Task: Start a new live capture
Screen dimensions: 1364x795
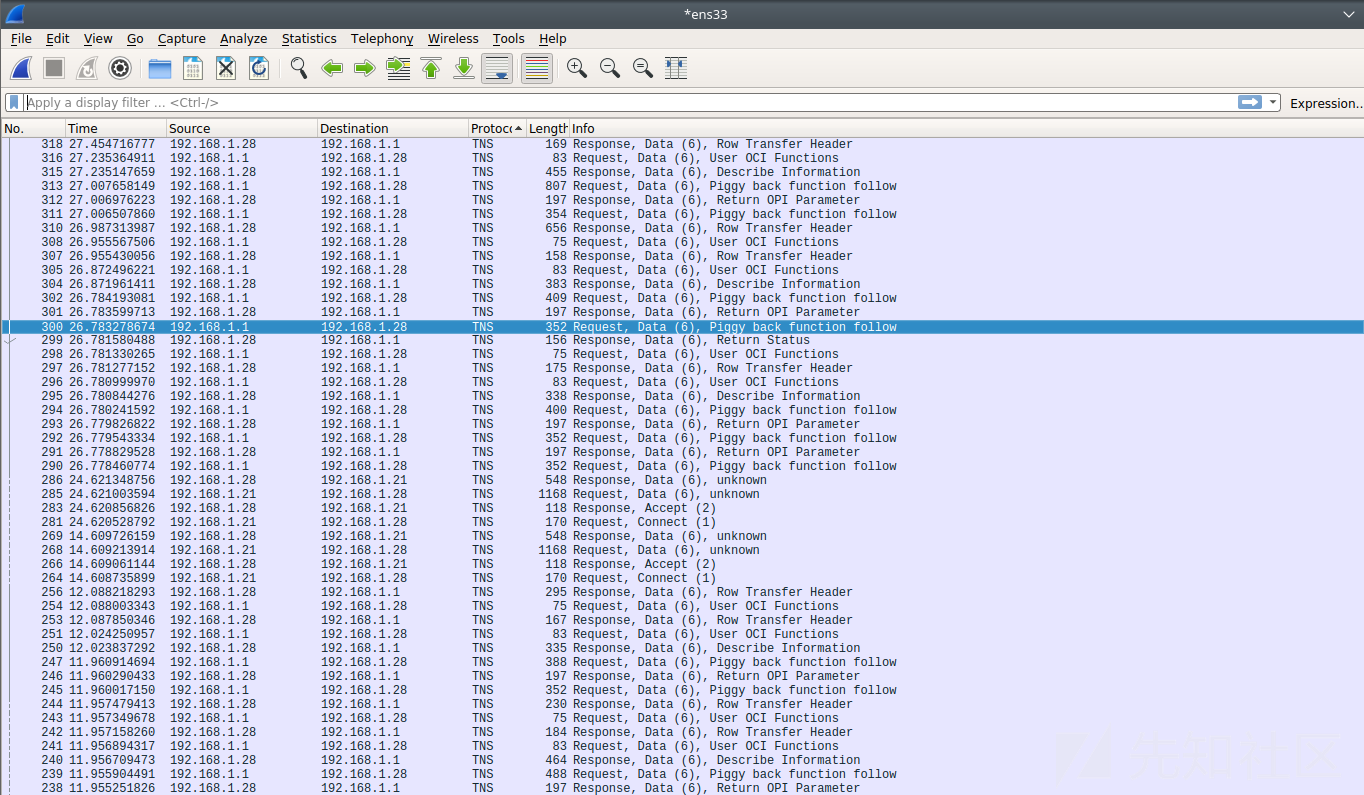Action: click(21, 68)
